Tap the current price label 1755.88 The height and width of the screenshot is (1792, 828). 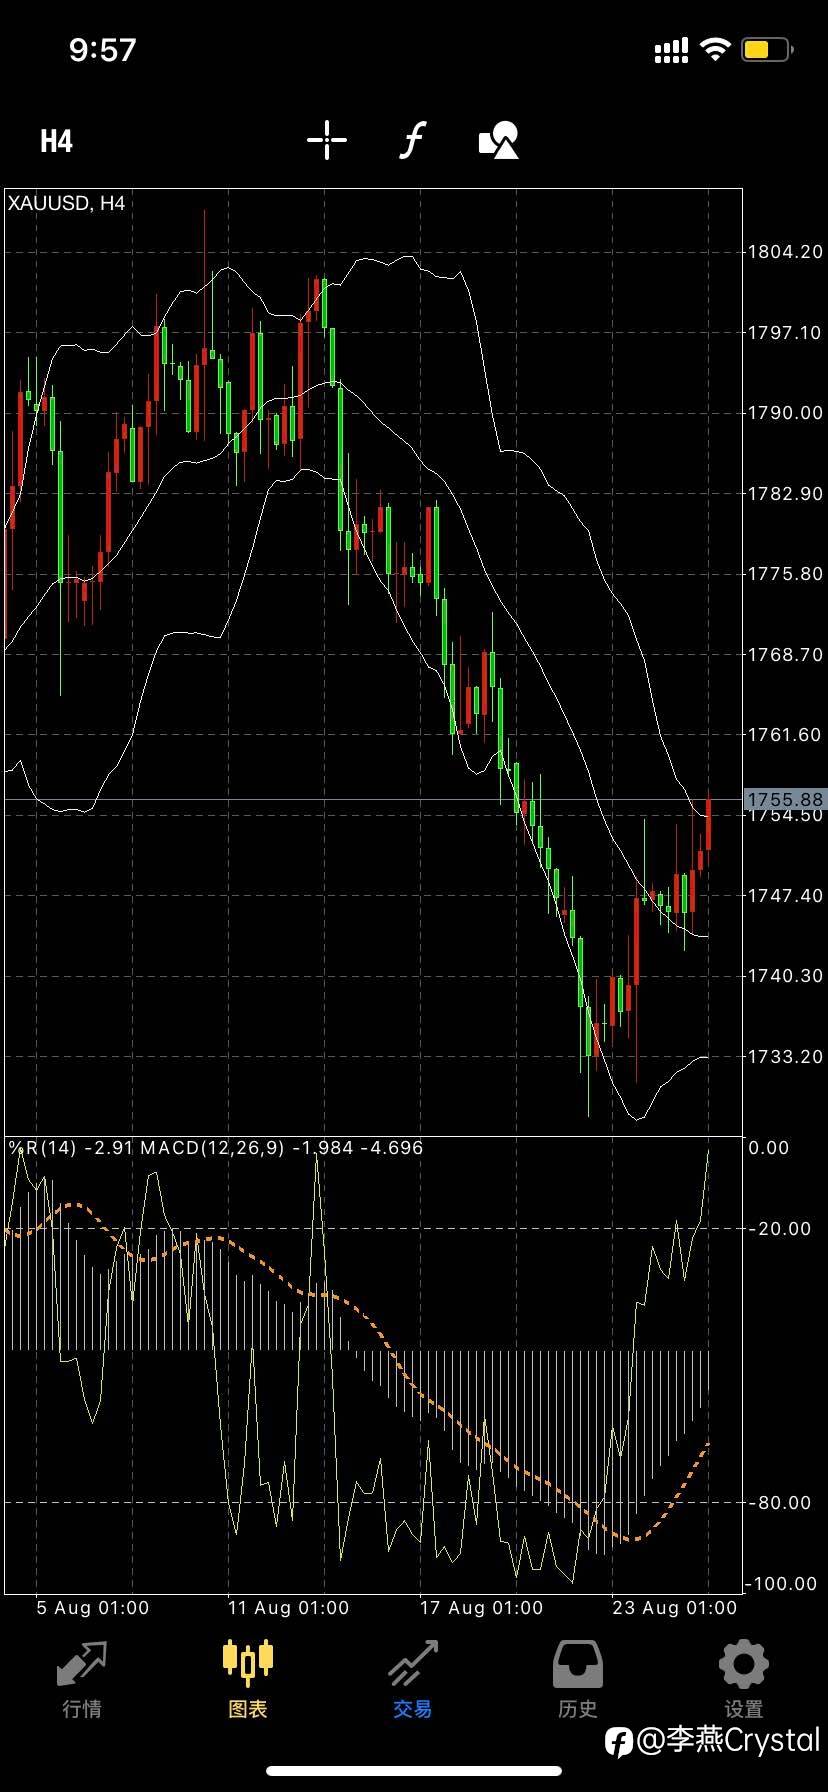coord(785,799)
